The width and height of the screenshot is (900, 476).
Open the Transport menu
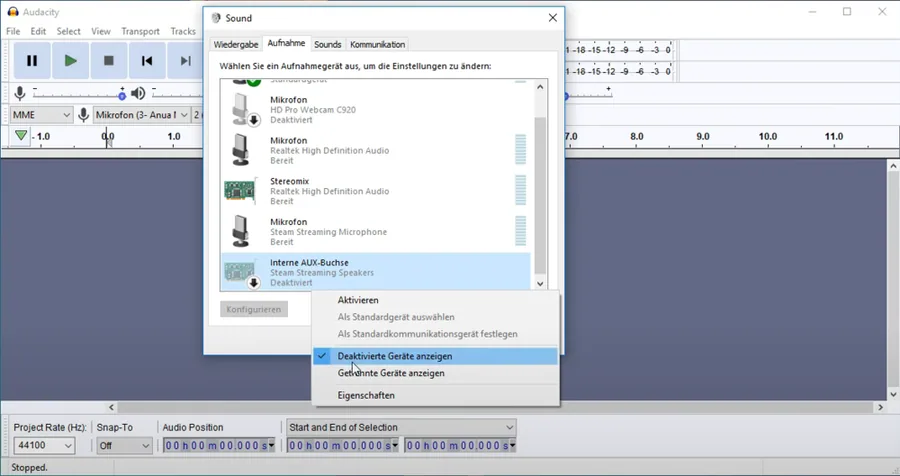(x=140, y=31)
